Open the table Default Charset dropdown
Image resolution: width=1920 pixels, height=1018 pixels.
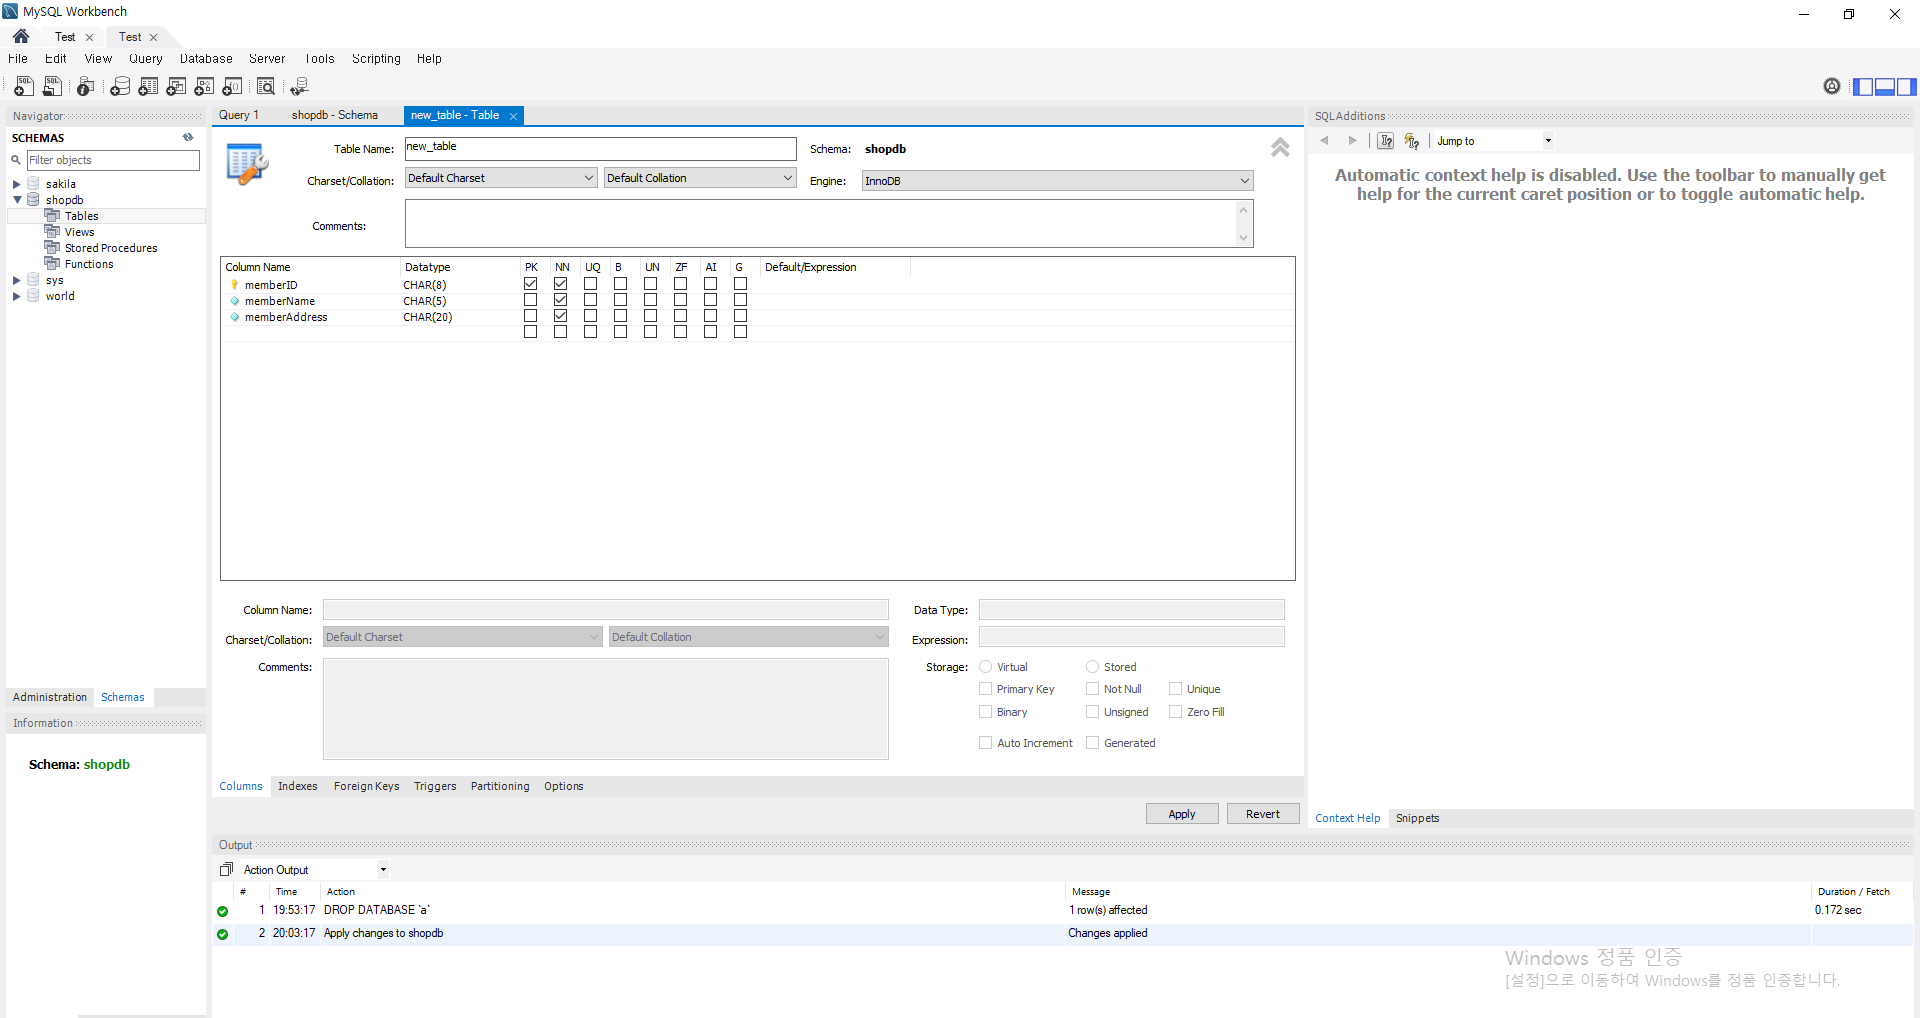pos(501,178)
